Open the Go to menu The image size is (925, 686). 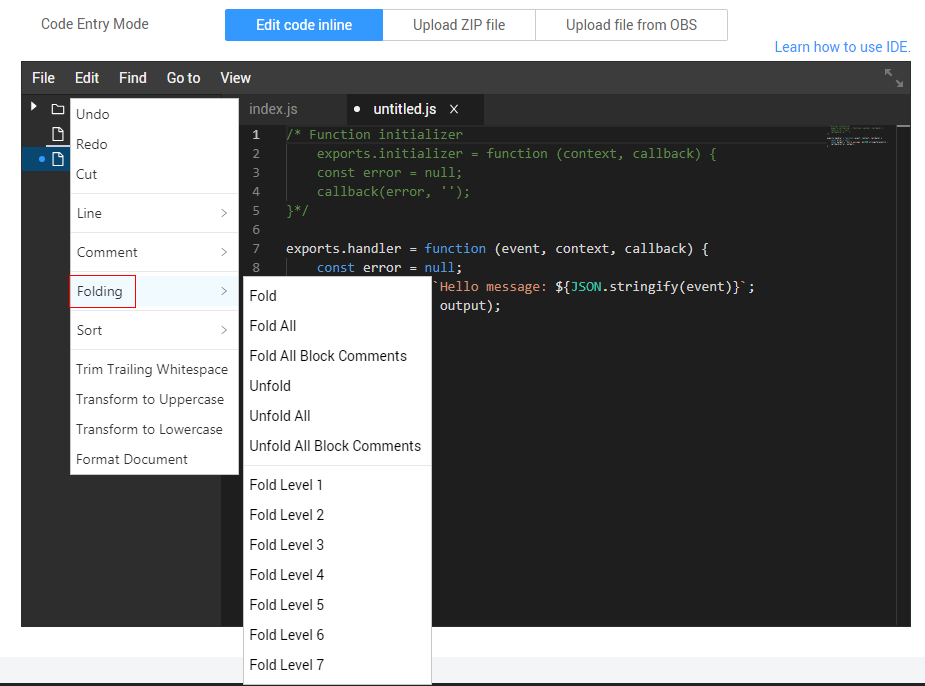pos(183,78)
